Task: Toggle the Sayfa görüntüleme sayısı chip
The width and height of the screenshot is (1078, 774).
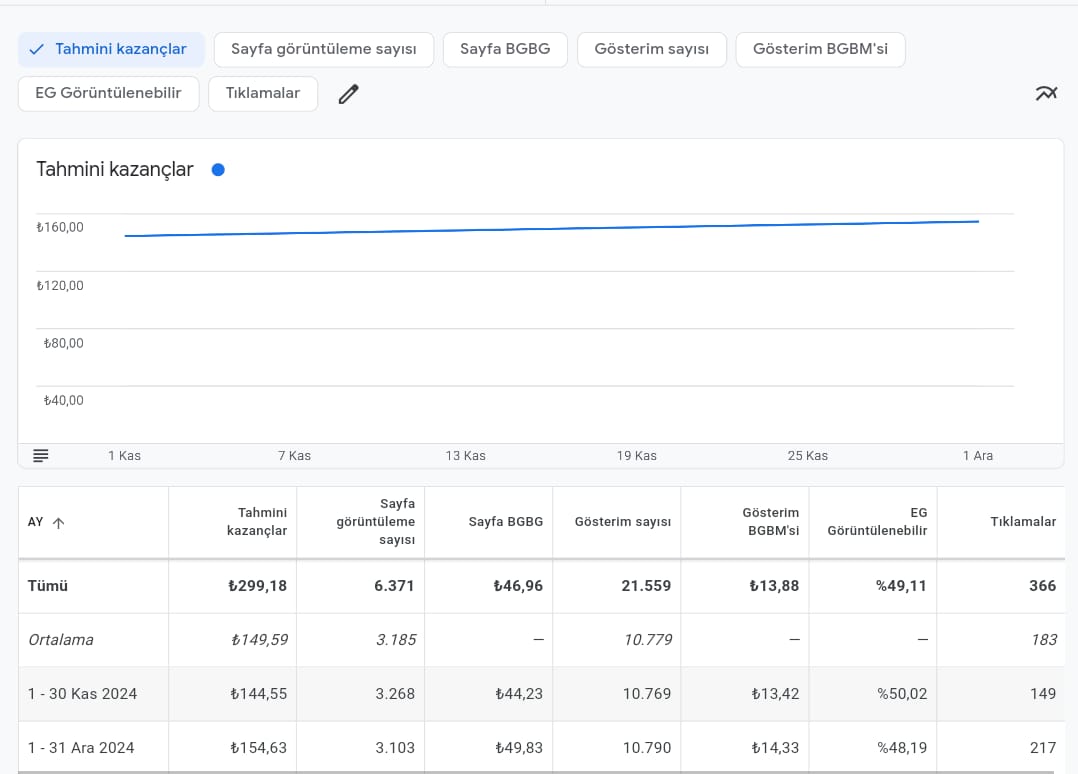Action: click(324, 49)
